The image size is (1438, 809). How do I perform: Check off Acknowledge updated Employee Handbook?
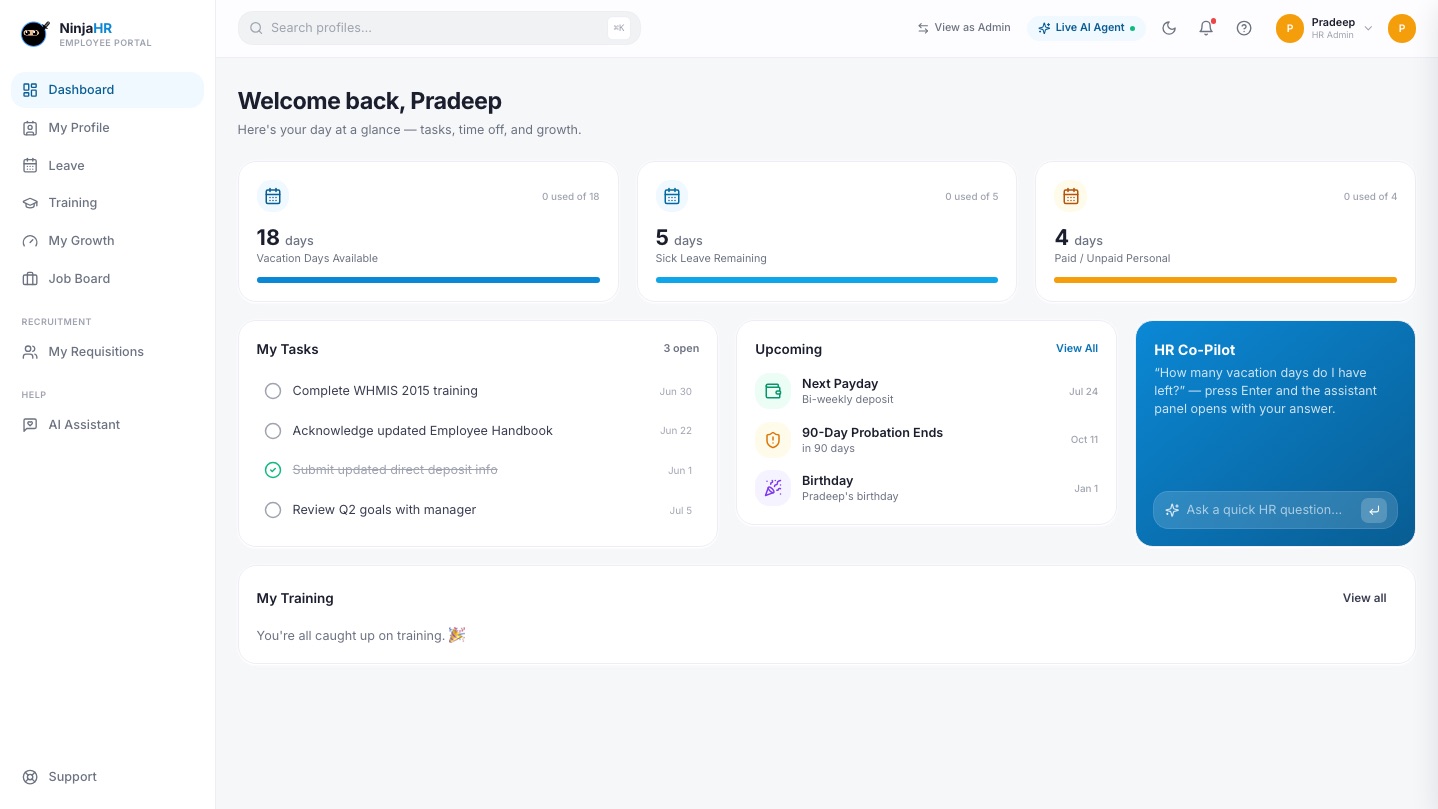point(273,431)
